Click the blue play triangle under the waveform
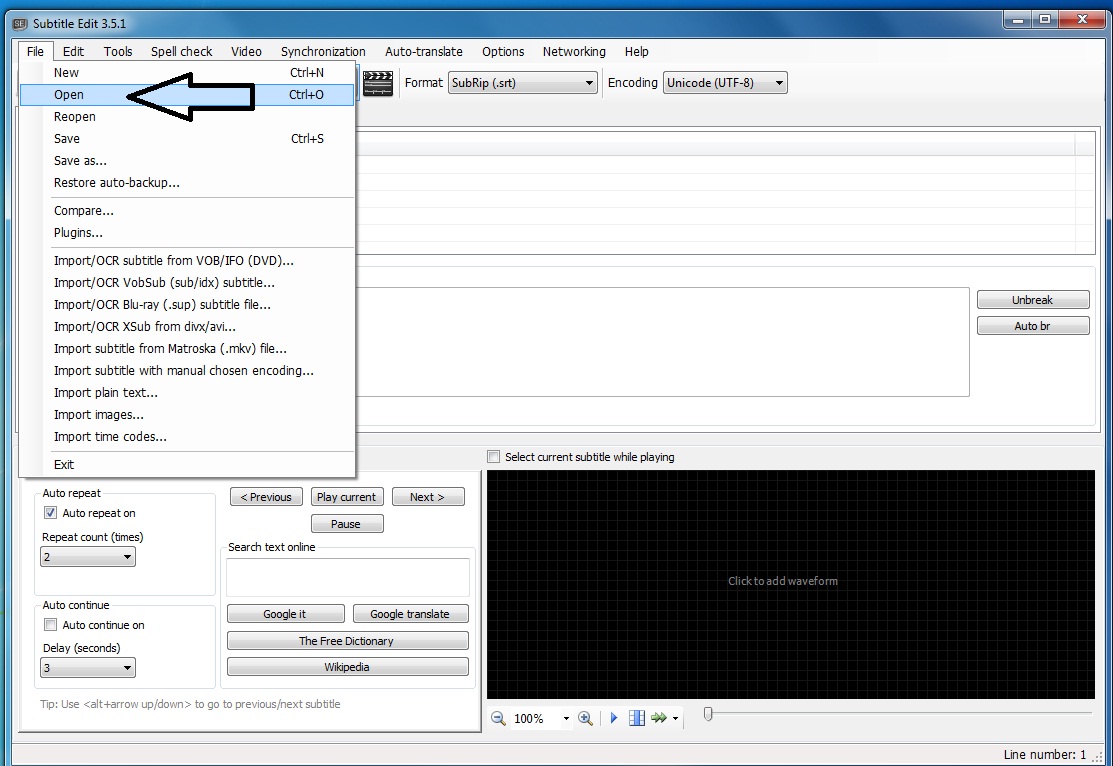This screenshot has width=1113, height=766. point(614,718)
